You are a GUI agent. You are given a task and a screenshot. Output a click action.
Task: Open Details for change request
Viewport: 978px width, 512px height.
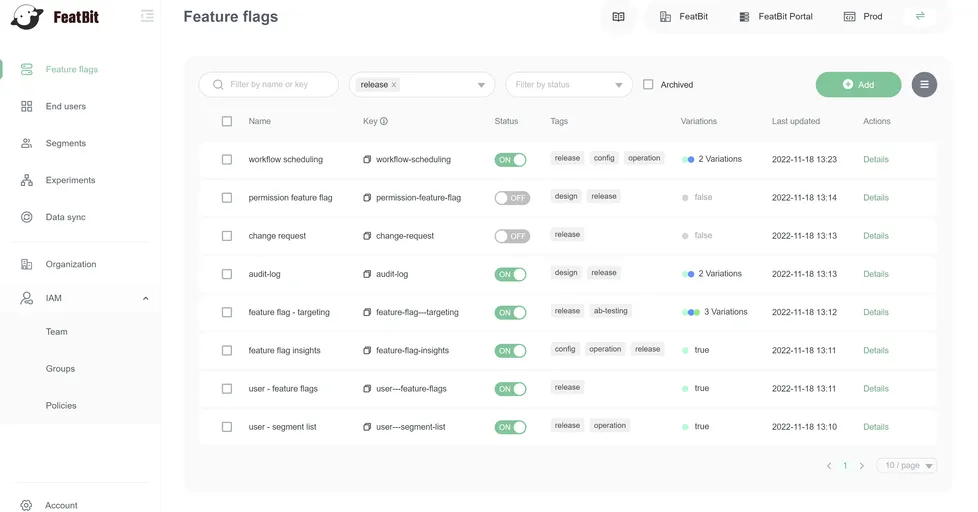876,236
